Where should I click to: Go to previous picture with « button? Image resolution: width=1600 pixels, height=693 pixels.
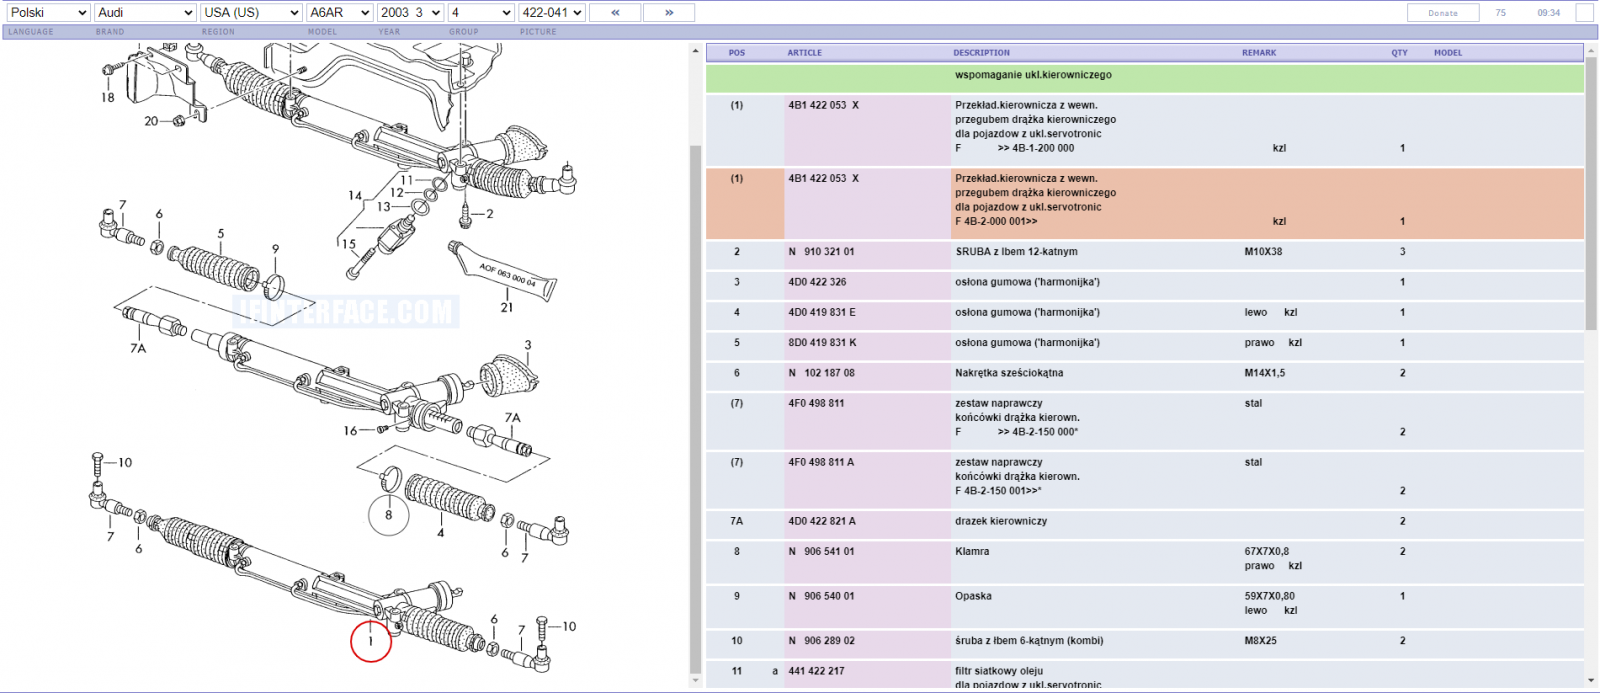[x=615, y=13]
